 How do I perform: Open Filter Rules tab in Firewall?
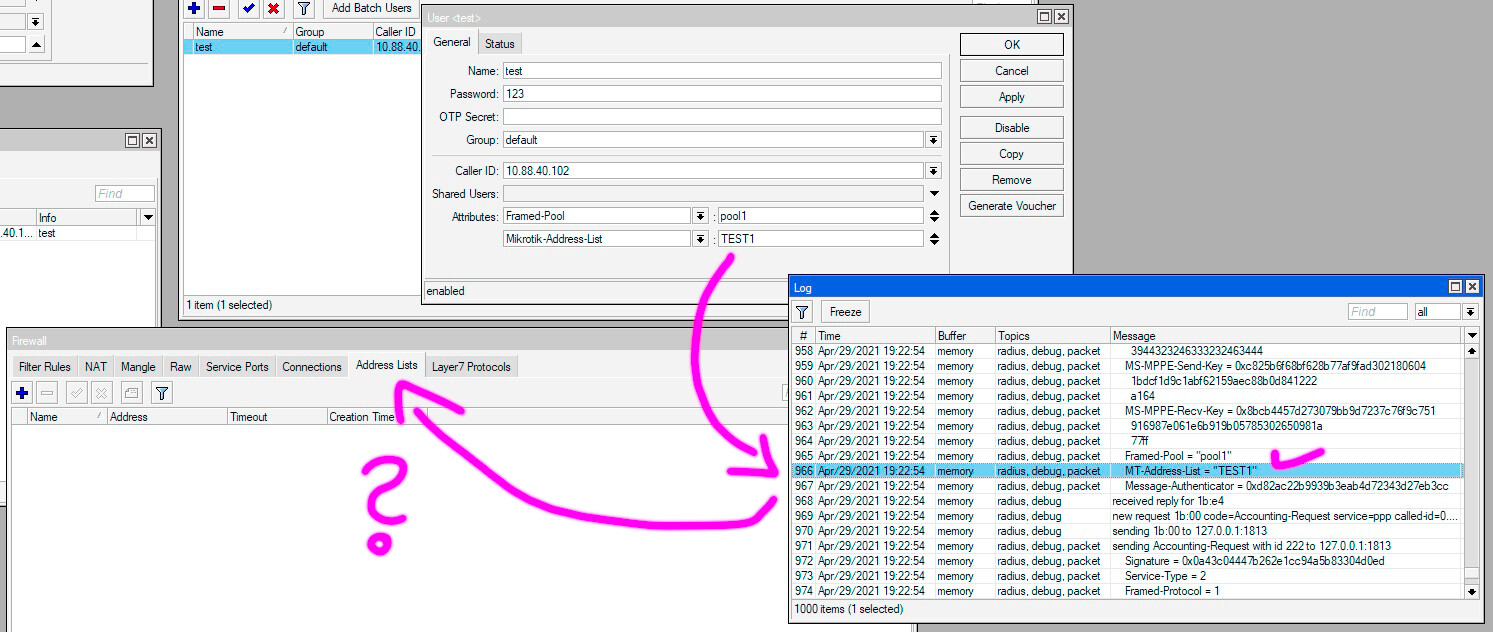(45, 367)
